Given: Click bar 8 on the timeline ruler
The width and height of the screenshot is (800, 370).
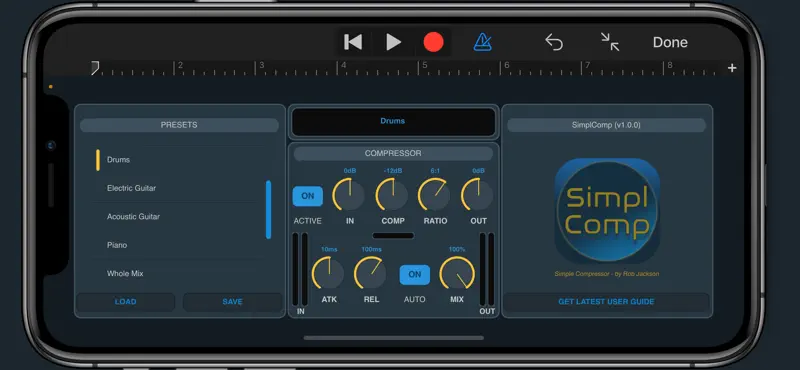Looking at the screenshot, I should click(667, 67).
